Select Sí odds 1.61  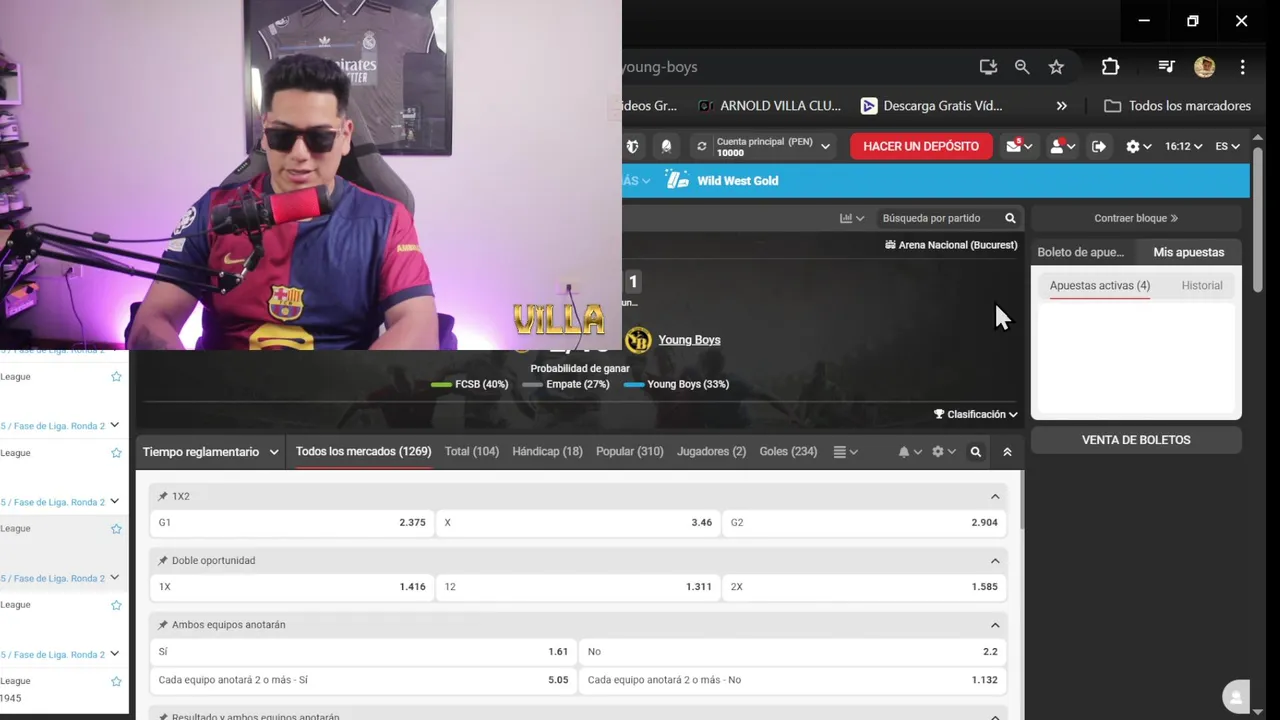[x=363, y=651]
